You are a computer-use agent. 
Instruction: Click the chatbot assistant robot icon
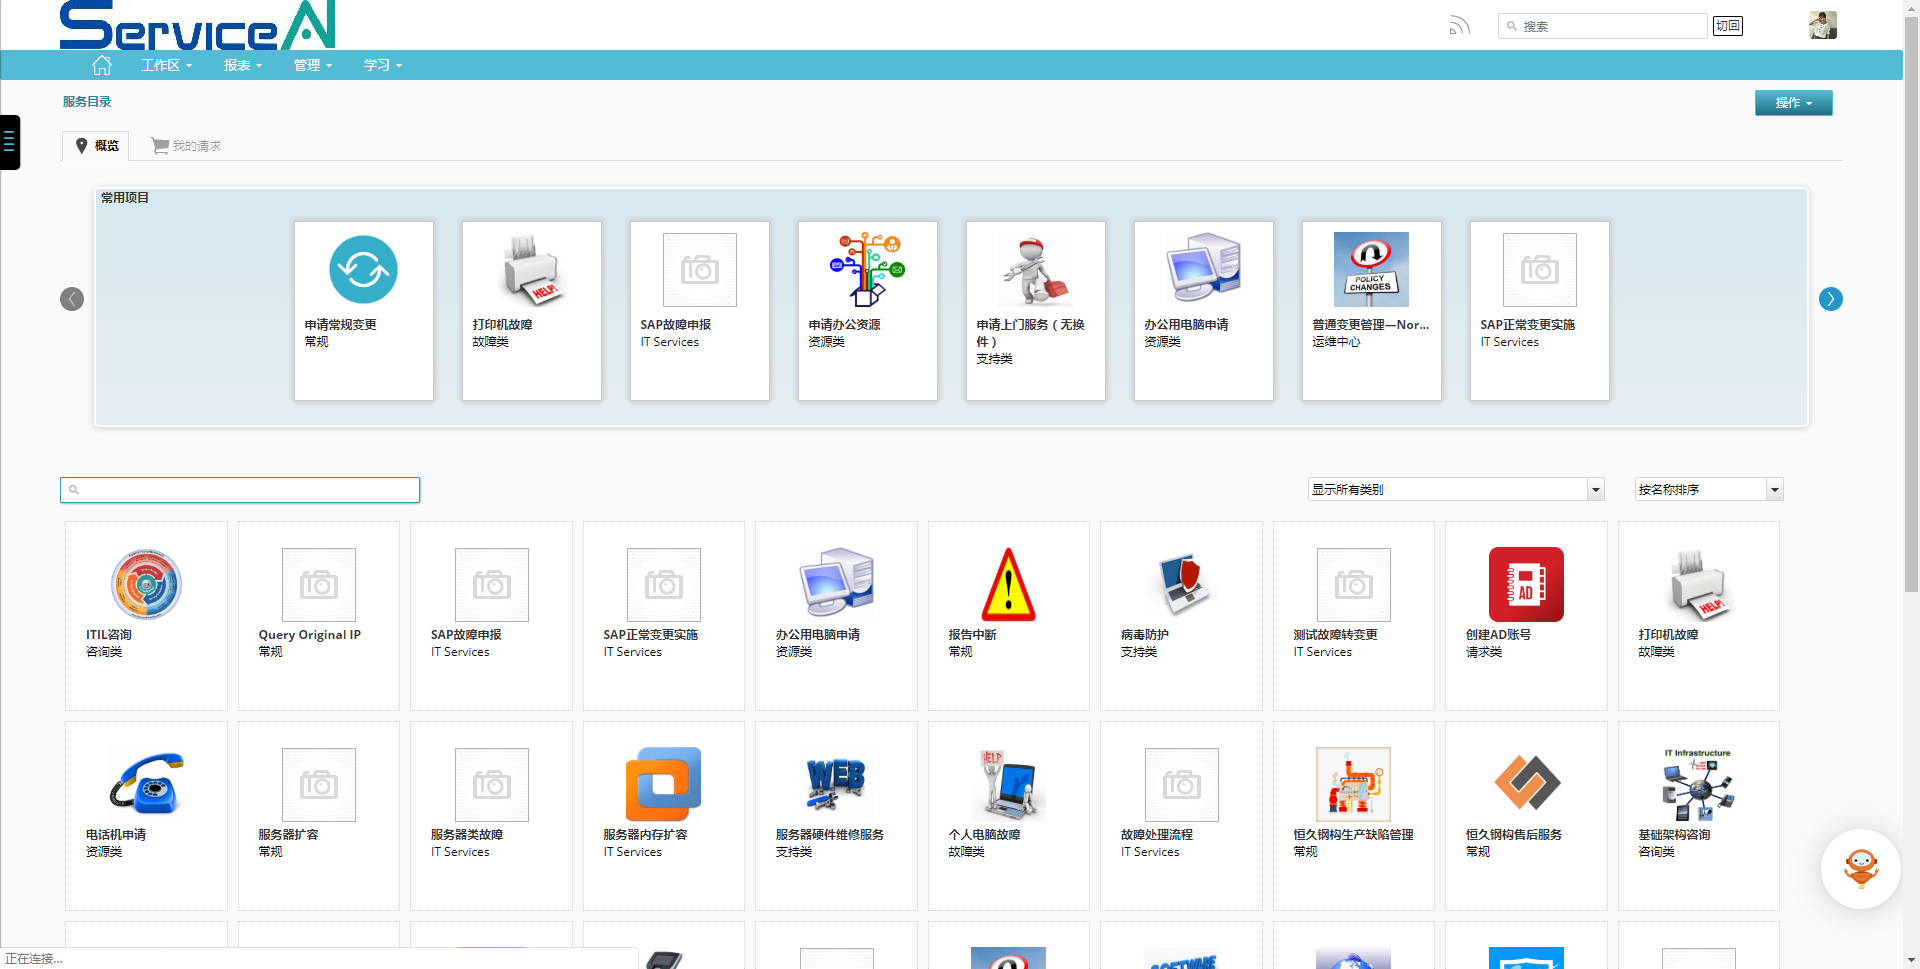[x=1860, y=868]
